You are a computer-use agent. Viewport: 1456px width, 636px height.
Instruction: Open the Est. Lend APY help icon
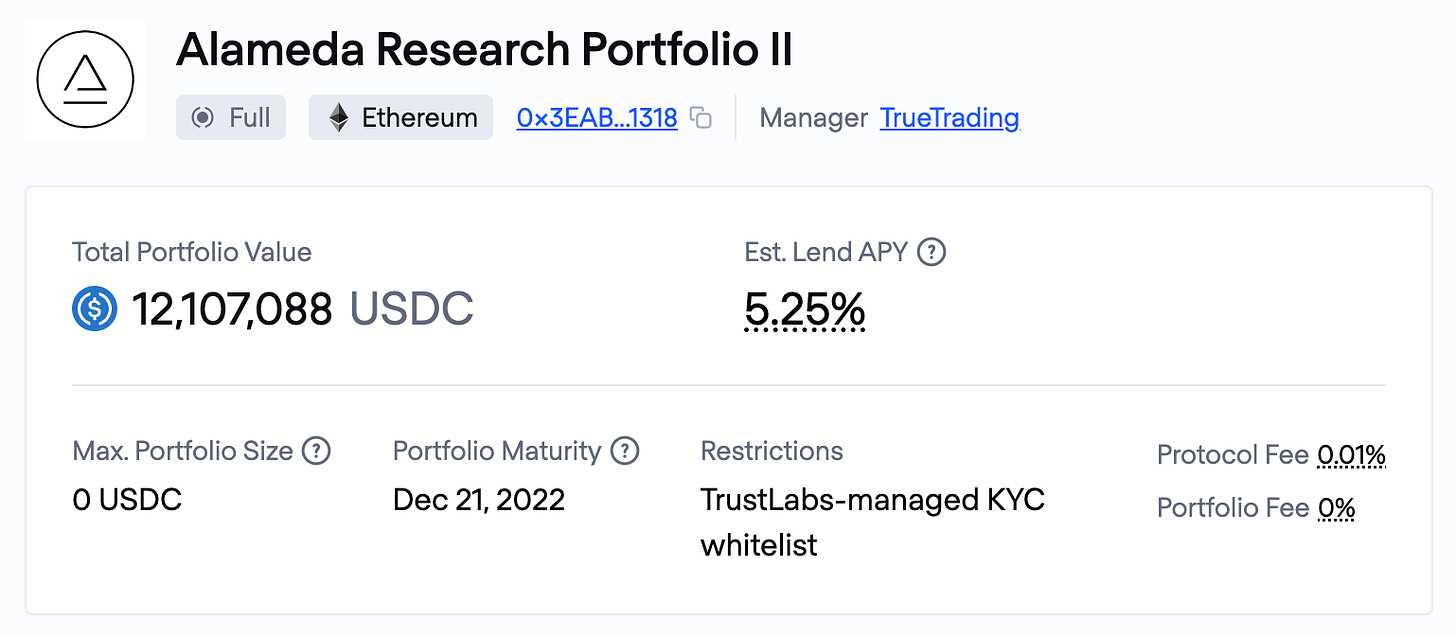(931, 252)
